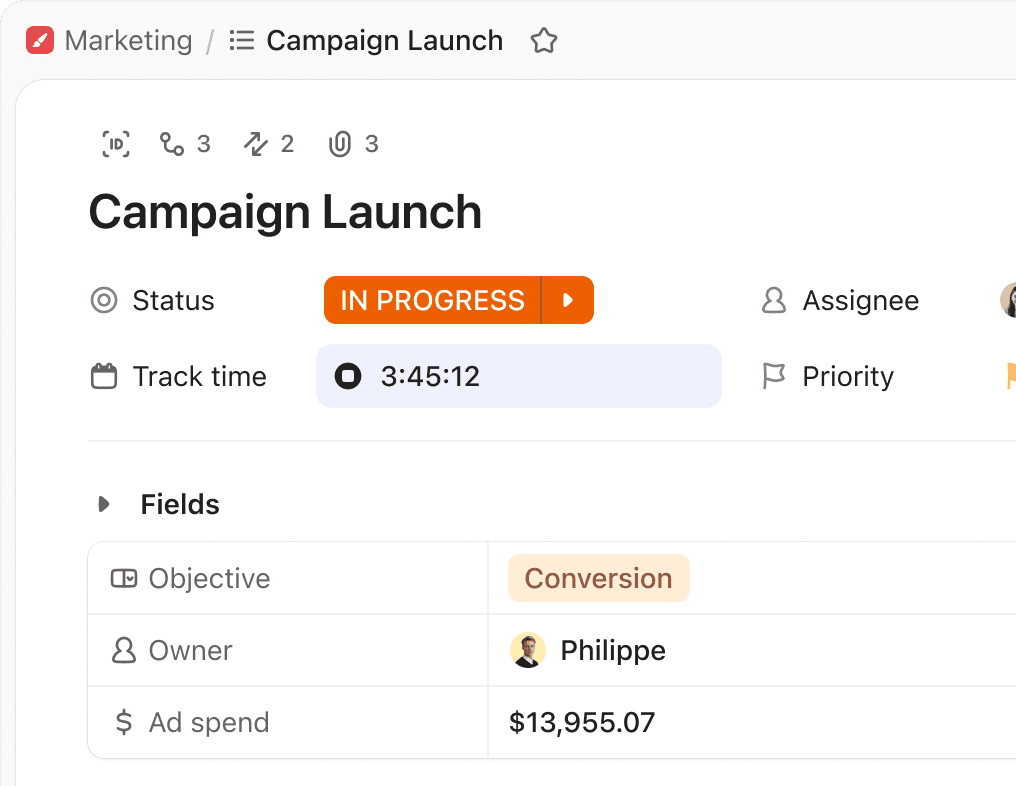Stop the running time tracker

click(x=348, y=376)
